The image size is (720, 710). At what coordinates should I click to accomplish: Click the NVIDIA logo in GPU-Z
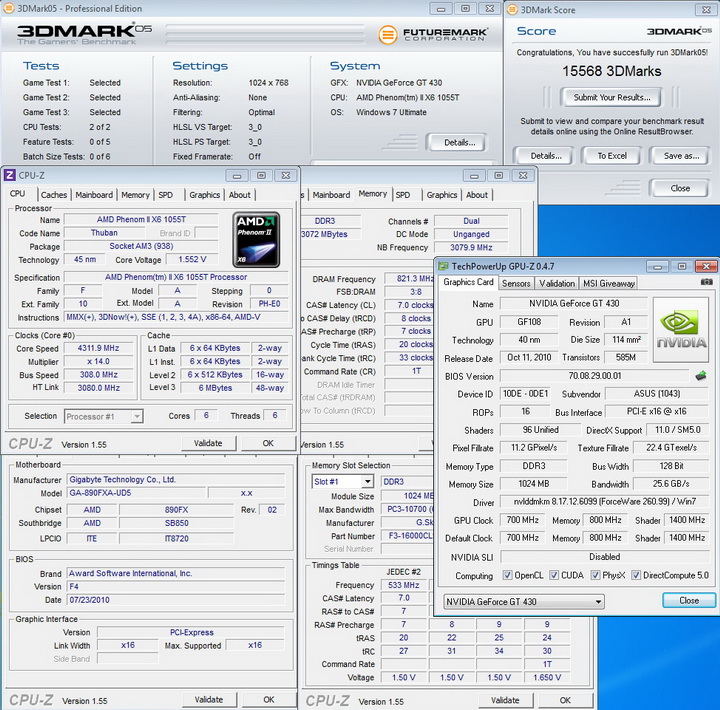(681, 330)
